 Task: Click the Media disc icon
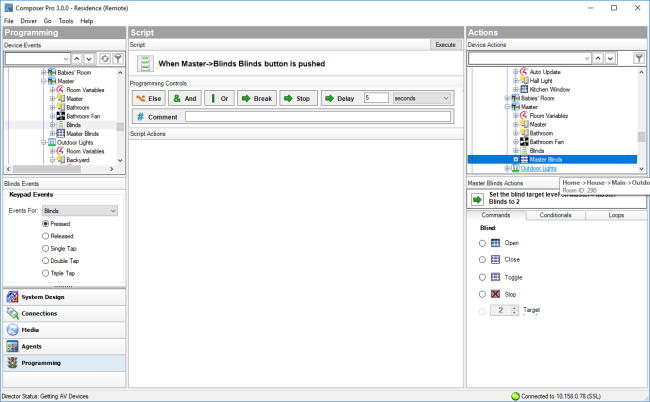pyautogui.click(x=12, y=330)
